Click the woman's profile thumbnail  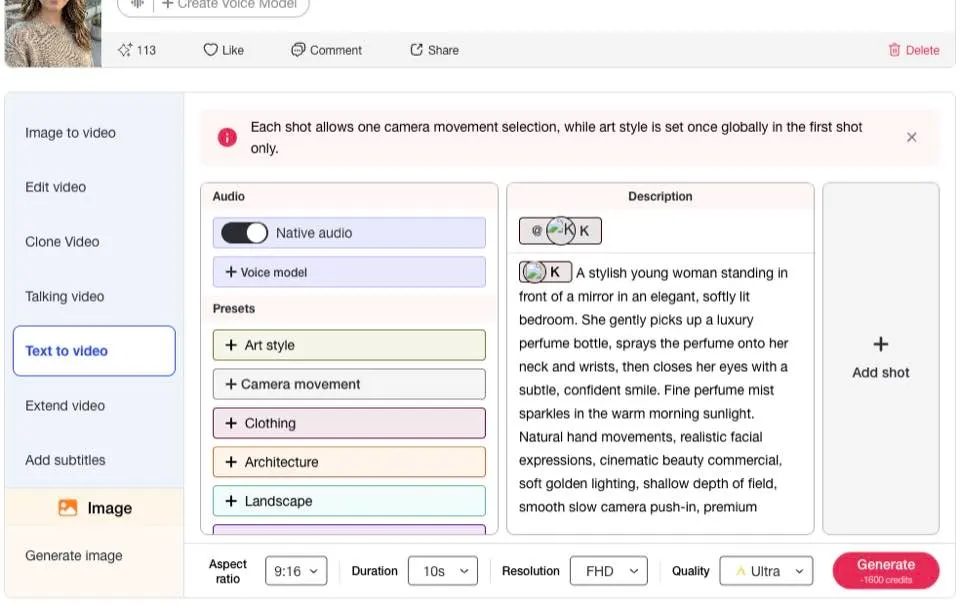(x=53, y=33)
